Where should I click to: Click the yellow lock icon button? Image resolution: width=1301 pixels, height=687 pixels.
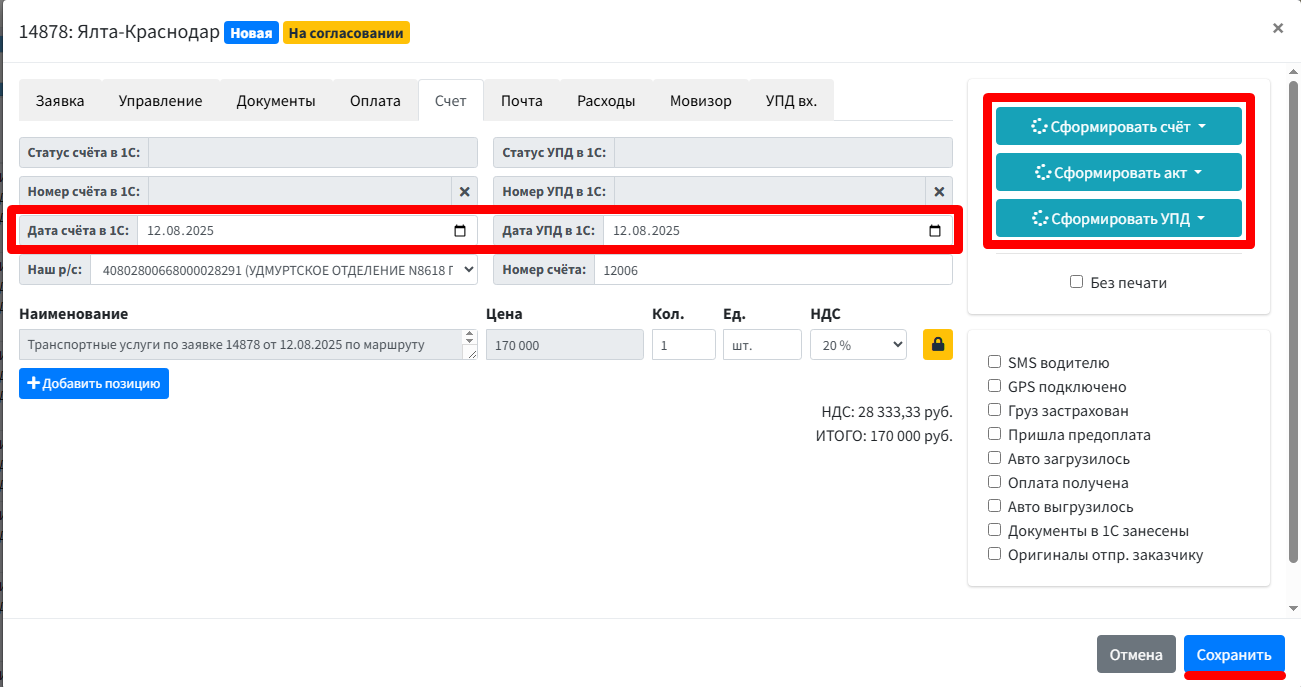(938, 344)
